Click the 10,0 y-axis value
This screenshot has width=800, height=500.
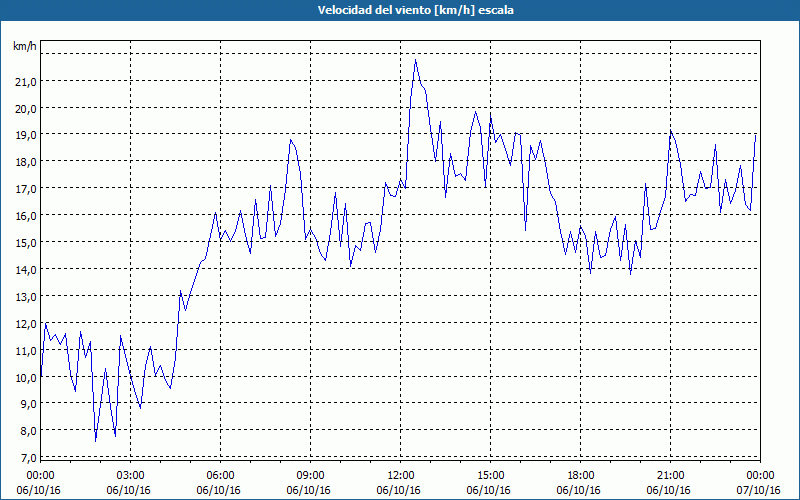click(x=26, y=378)
